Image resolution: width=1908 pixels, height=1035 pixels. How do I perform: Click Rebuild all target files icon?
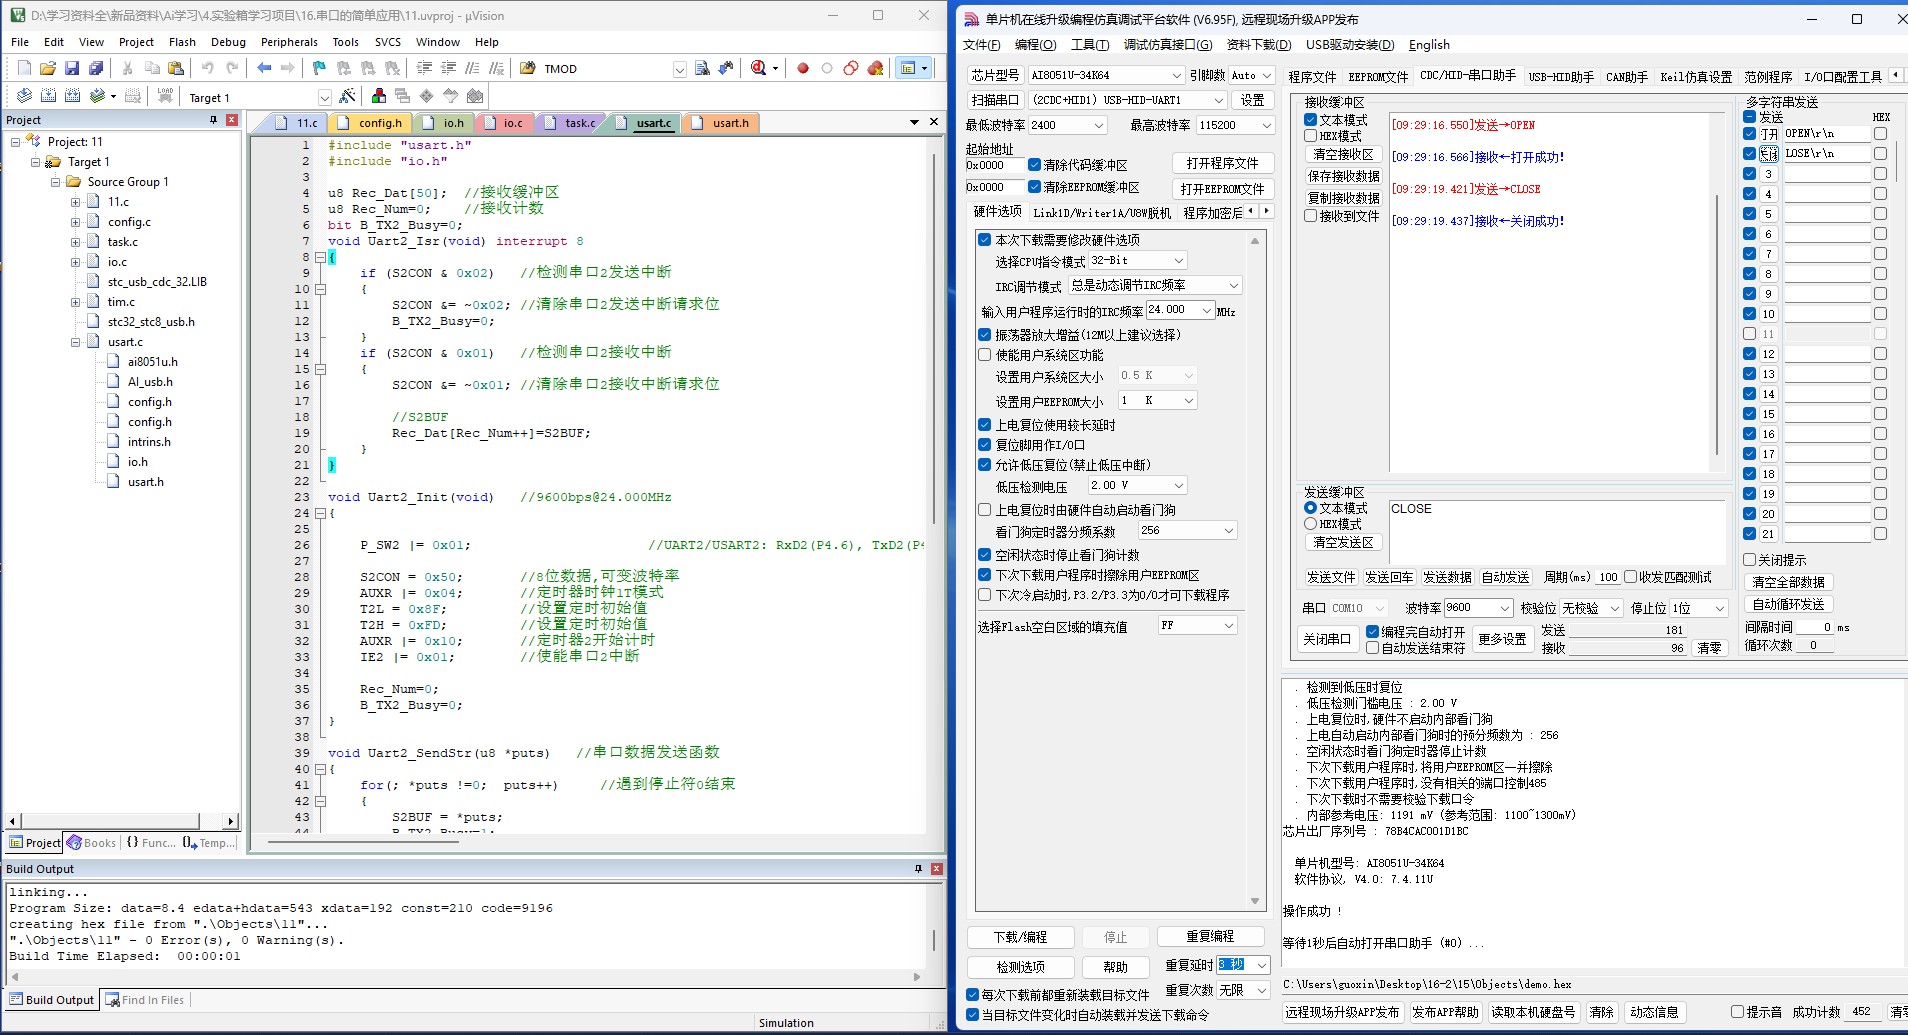point(72,96)
